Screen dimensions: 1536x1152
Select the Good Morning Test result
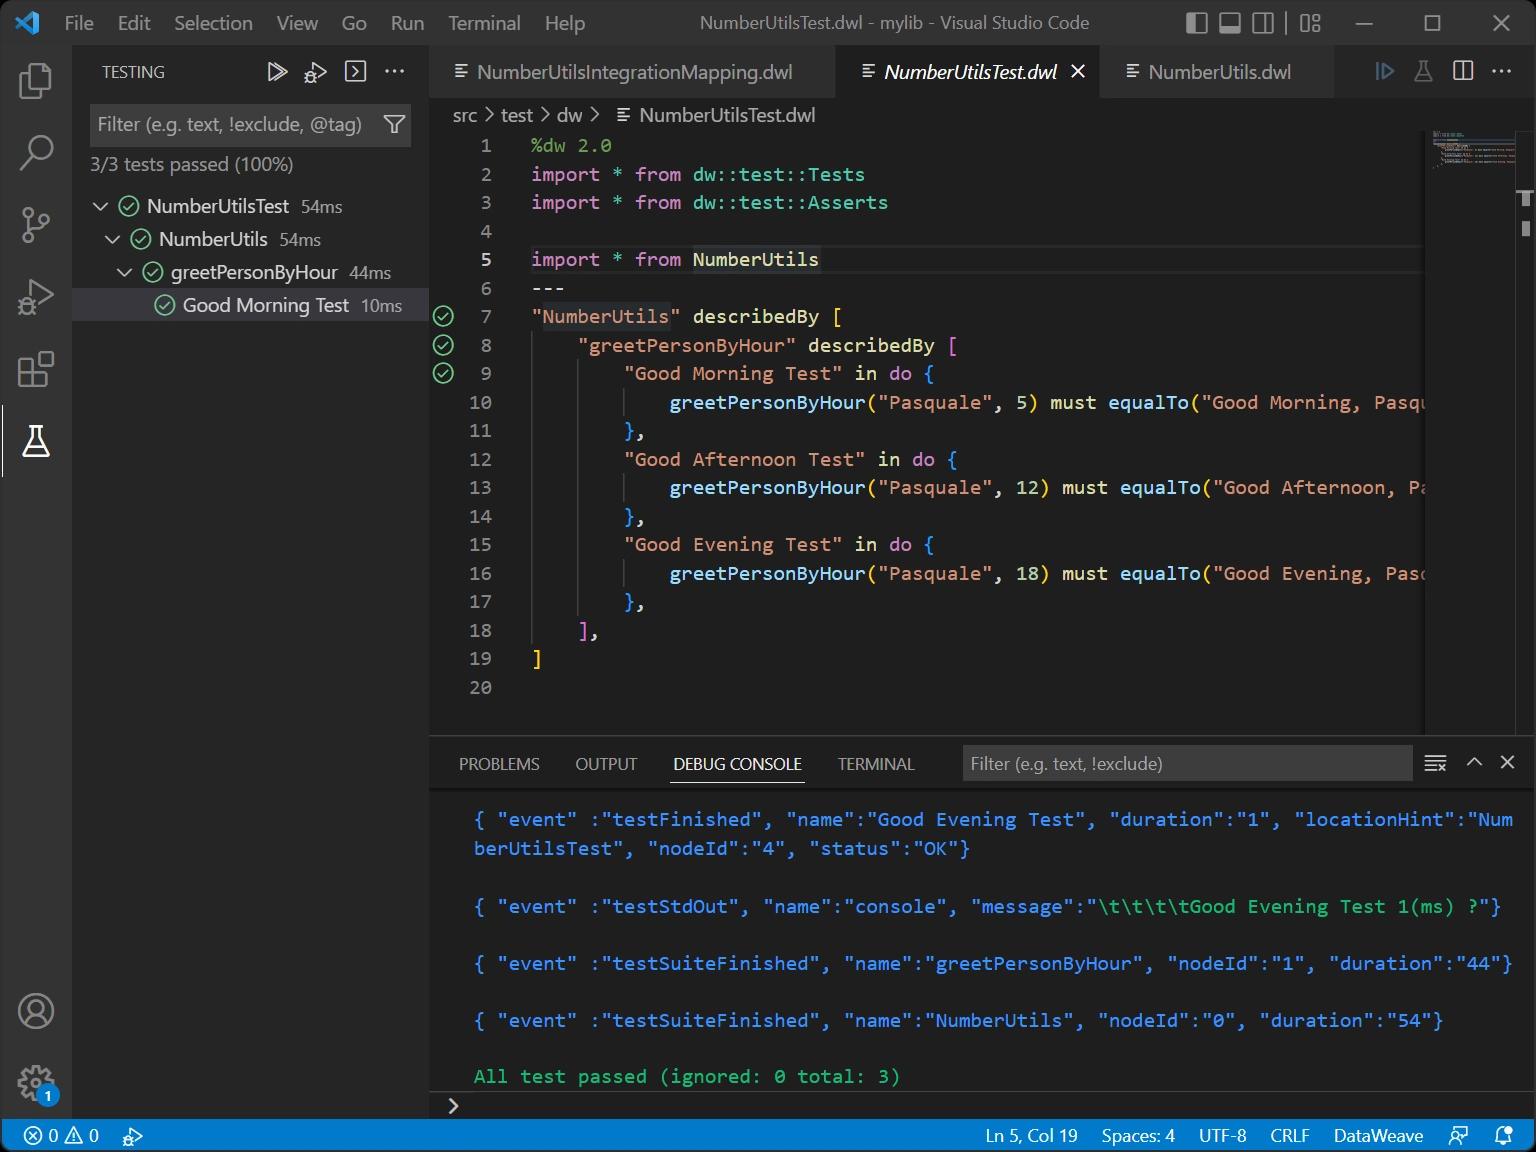click(265, 305)
